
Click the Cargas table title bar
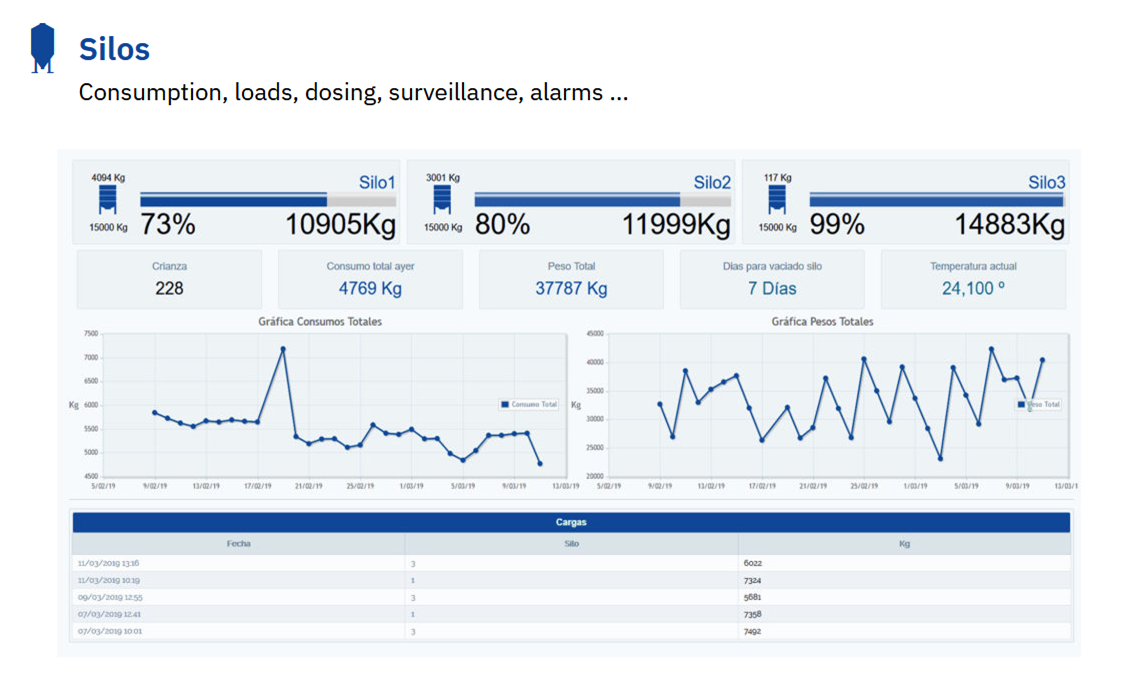[571, 522]
